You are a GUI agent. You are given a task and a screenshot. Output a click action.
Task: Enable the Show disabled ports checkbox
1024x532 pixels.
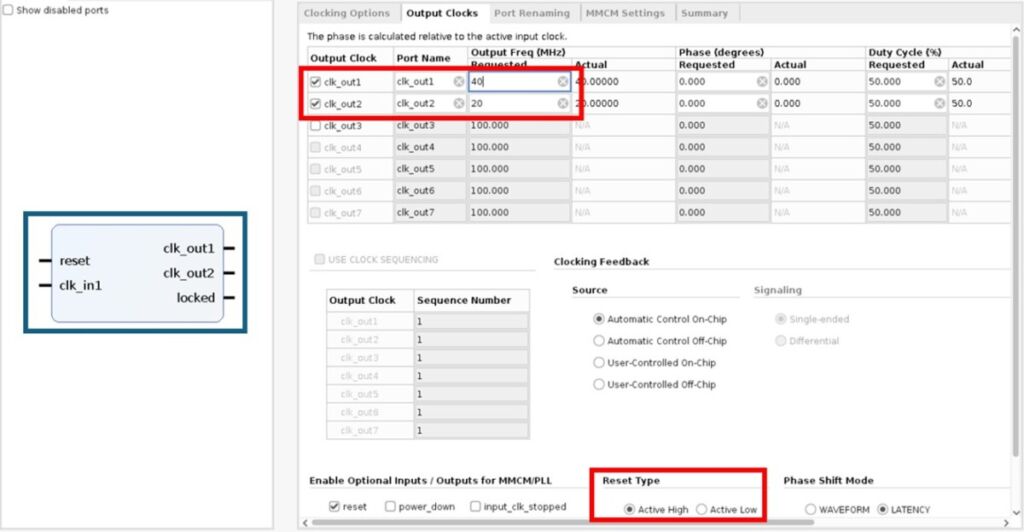tap(8, 10)
